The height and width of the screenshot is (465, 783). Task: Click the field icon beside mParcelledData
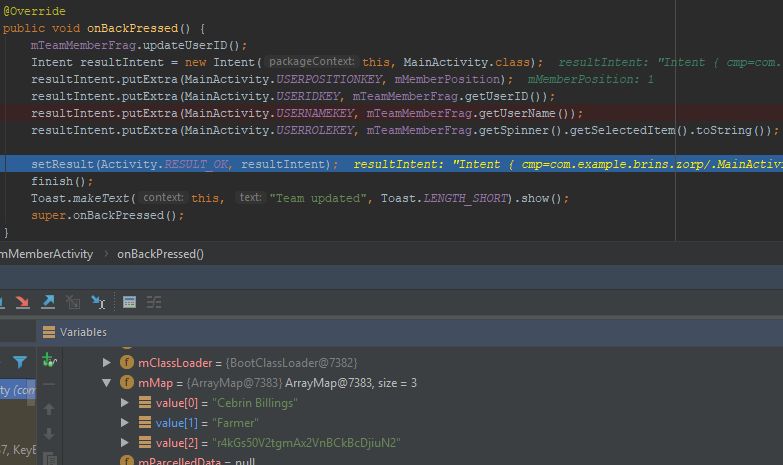pyautogui.click(x=127, y=461)
